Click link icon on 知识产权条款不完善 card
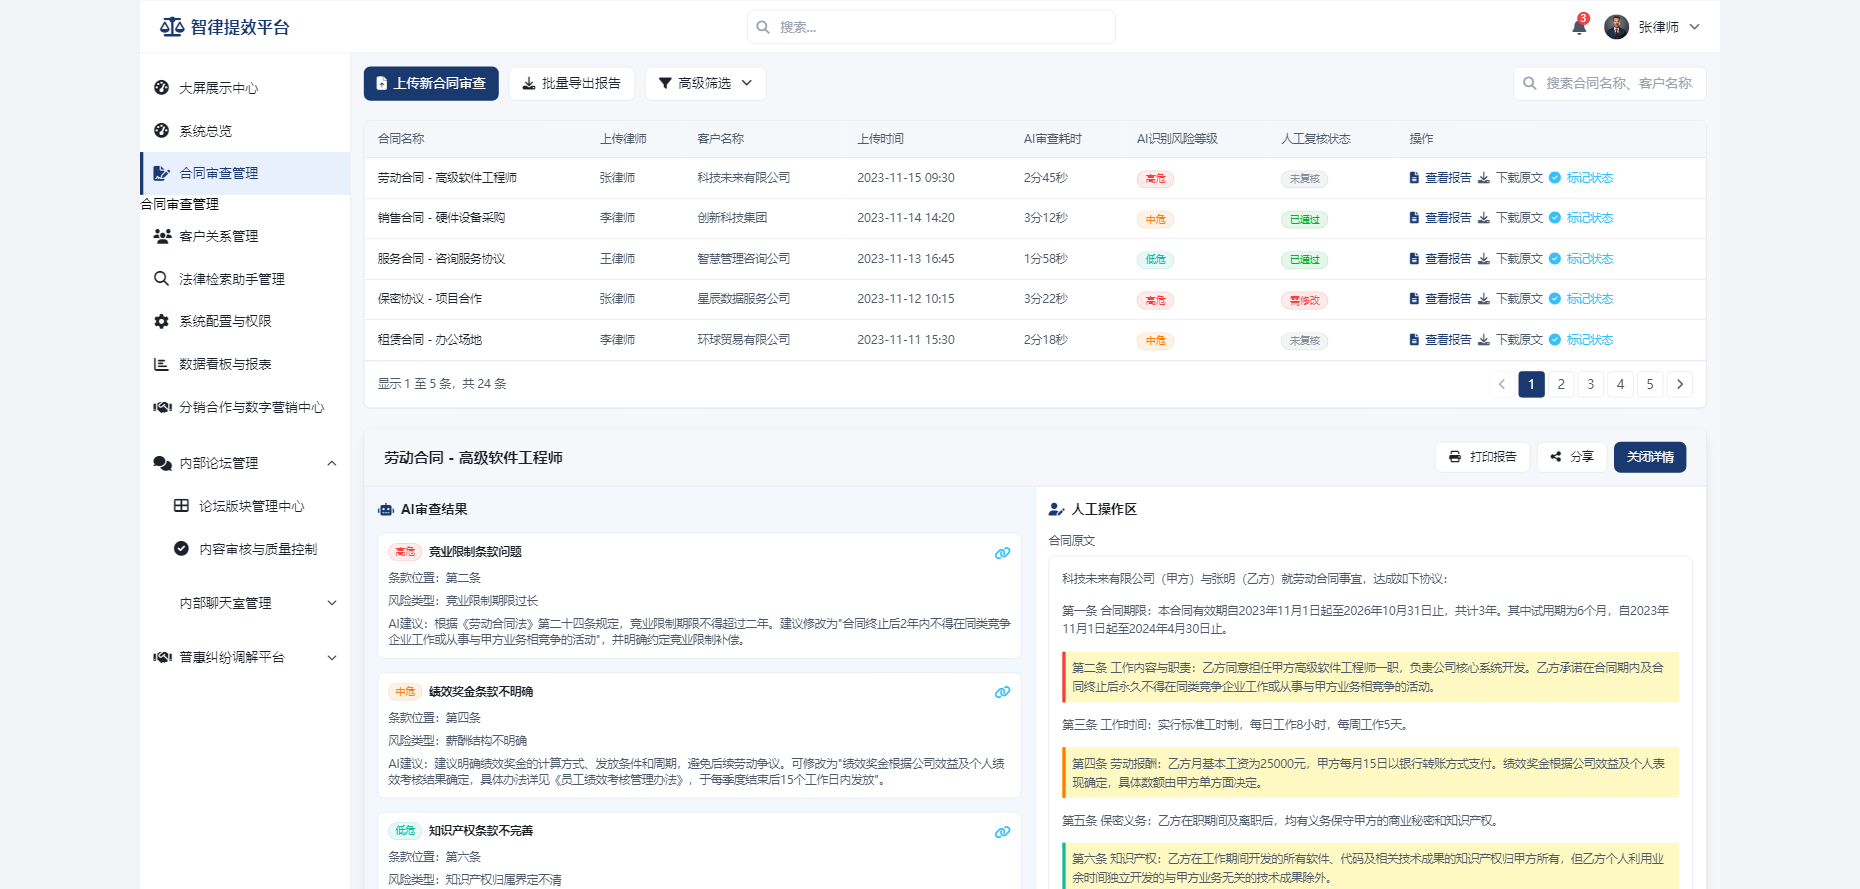 point(1002,832)
